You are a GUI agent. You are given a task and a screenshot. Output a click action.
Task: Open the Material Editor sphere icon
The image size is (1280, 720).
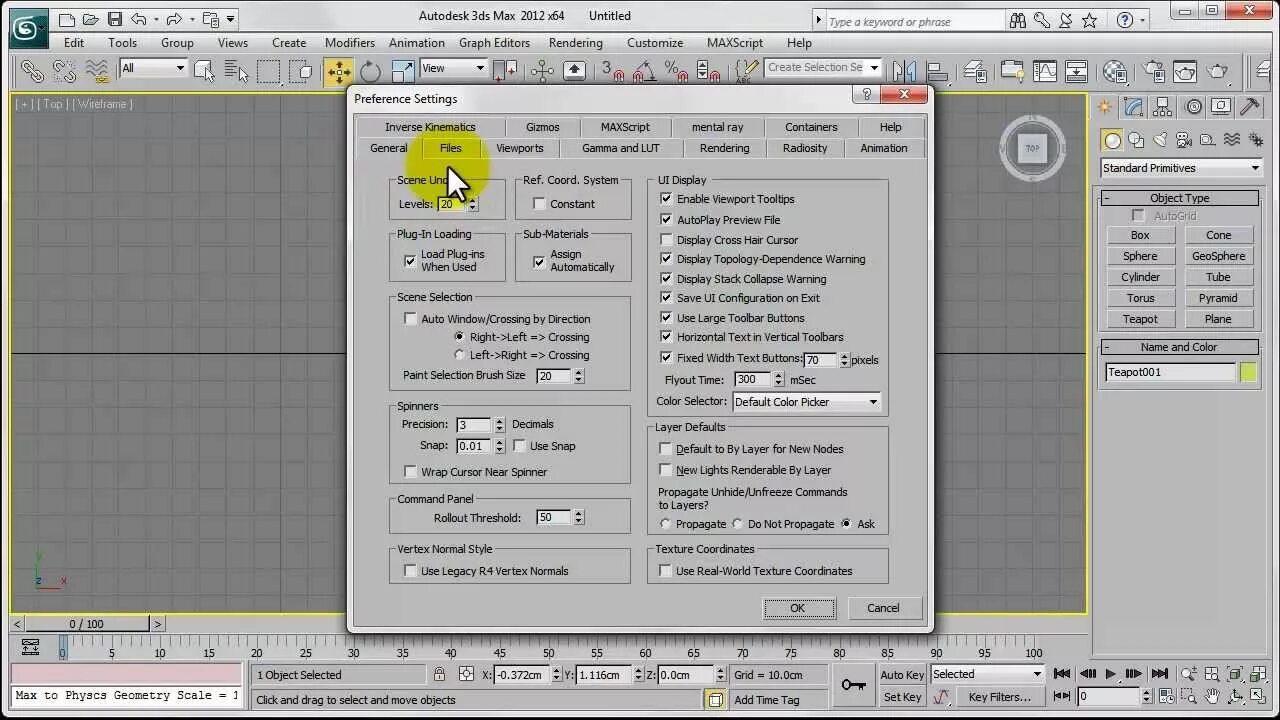pyautogui.click(x=1114, y=71)
